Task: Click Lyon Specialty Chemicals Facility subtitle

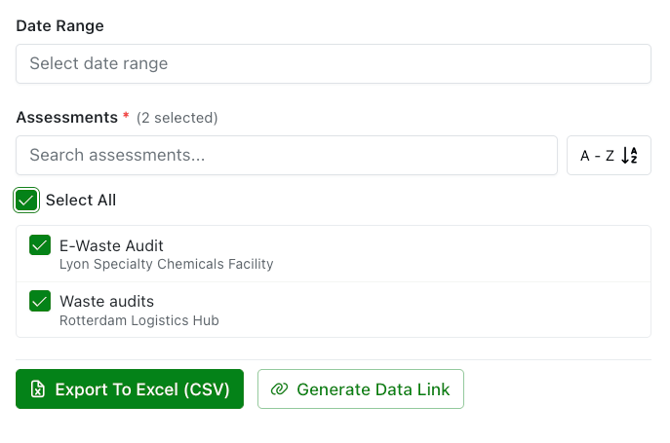Action: (x=166, y=264)
